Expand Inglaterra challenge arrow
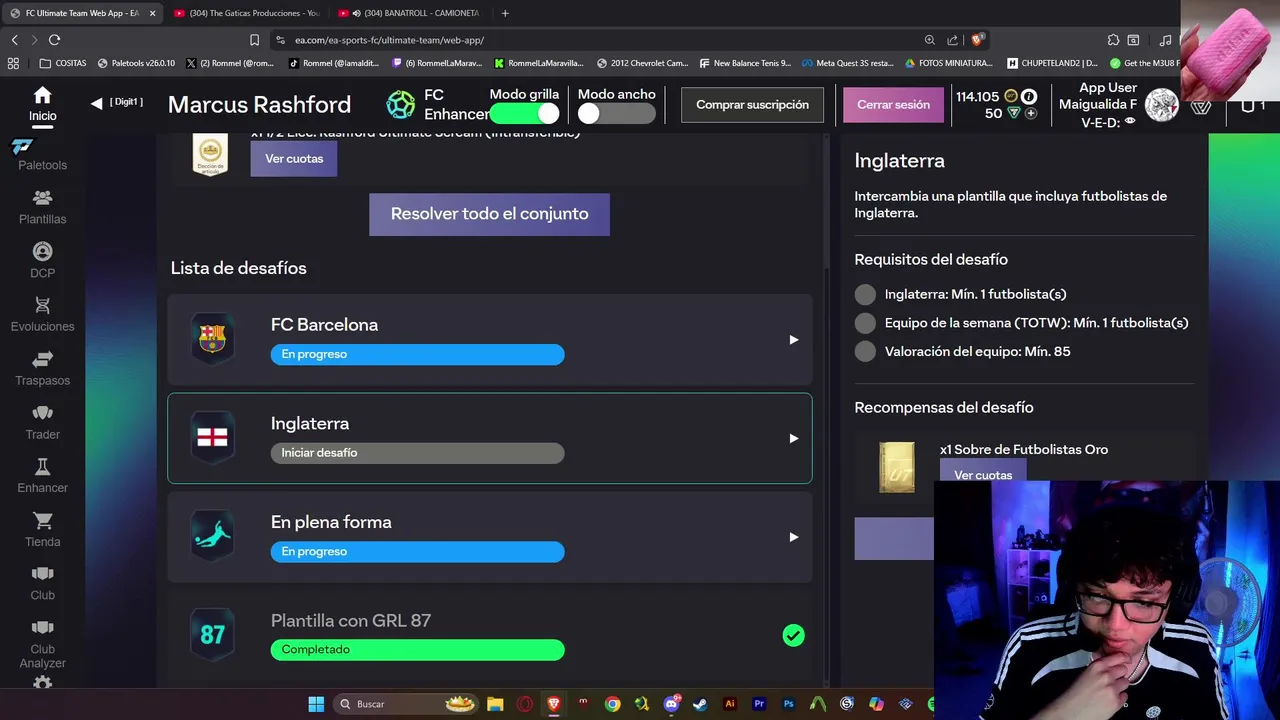 pos(794,438)
